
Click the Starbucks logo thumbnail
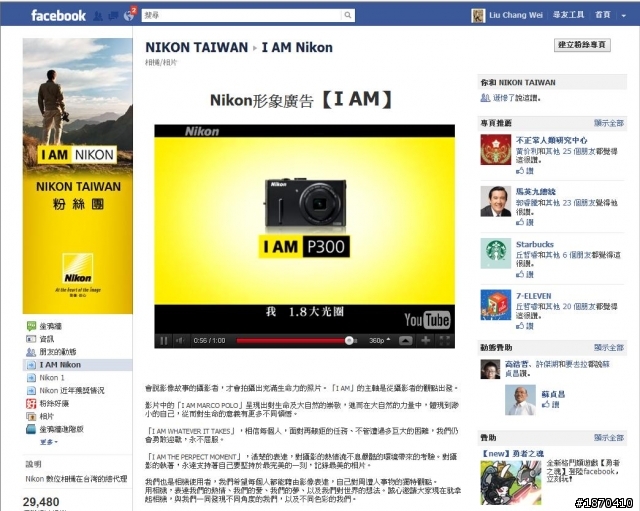click(496, 253)
